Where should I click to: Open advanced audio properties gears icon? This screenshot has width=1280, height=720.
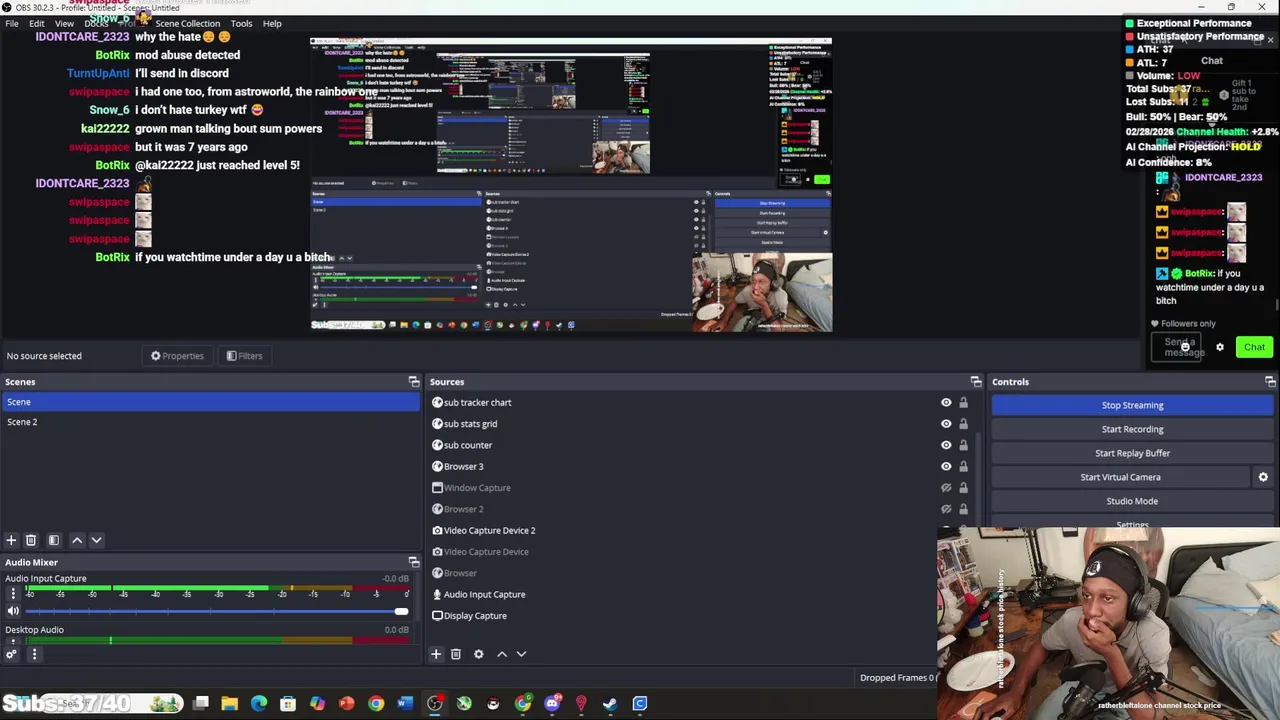[11, 655]
